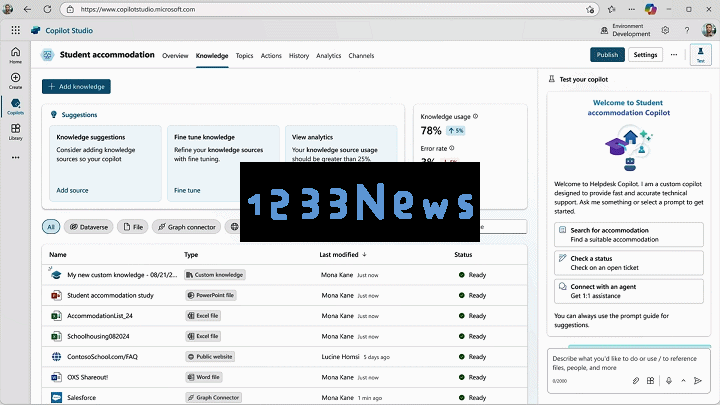
Task: Click the PowerPoint file type badge
Action: pos(211,295)
